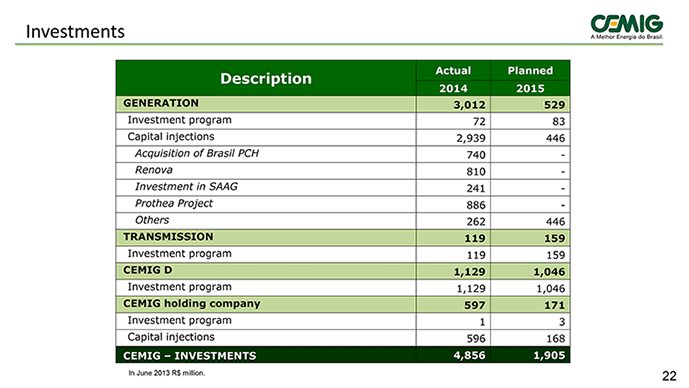The image size is (689, 388).
Task: Click the Renova row label
Action: coord(154,170)
